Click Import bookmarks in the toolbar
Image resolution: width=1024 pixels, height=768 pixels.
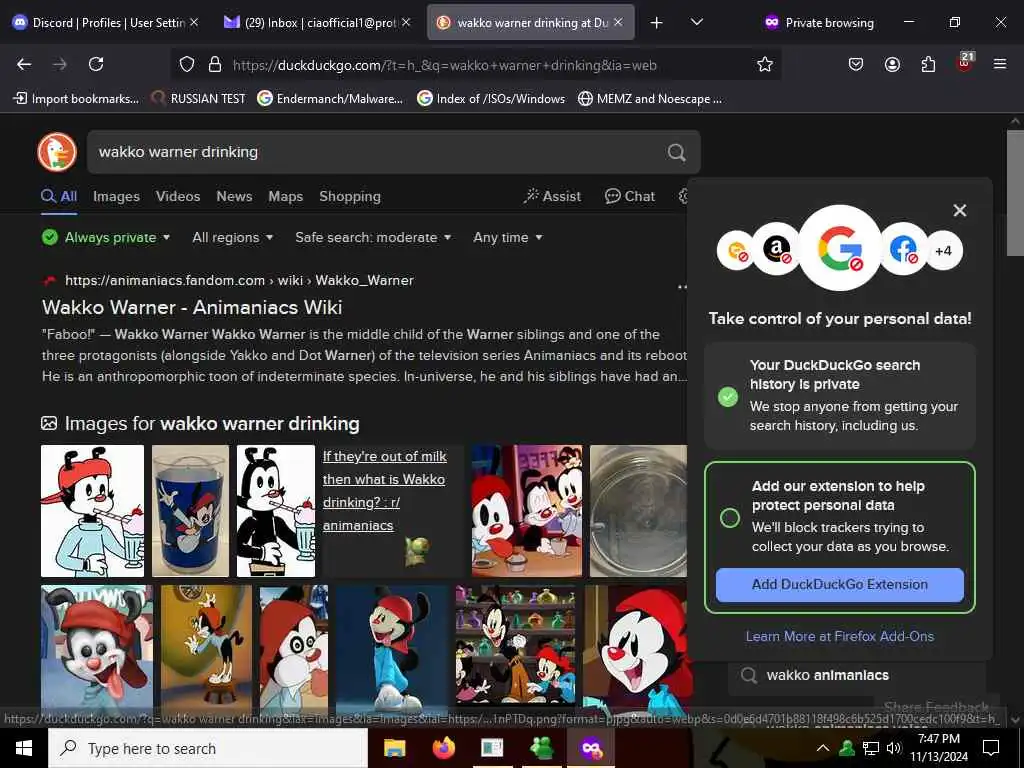[x=76, y=99]
